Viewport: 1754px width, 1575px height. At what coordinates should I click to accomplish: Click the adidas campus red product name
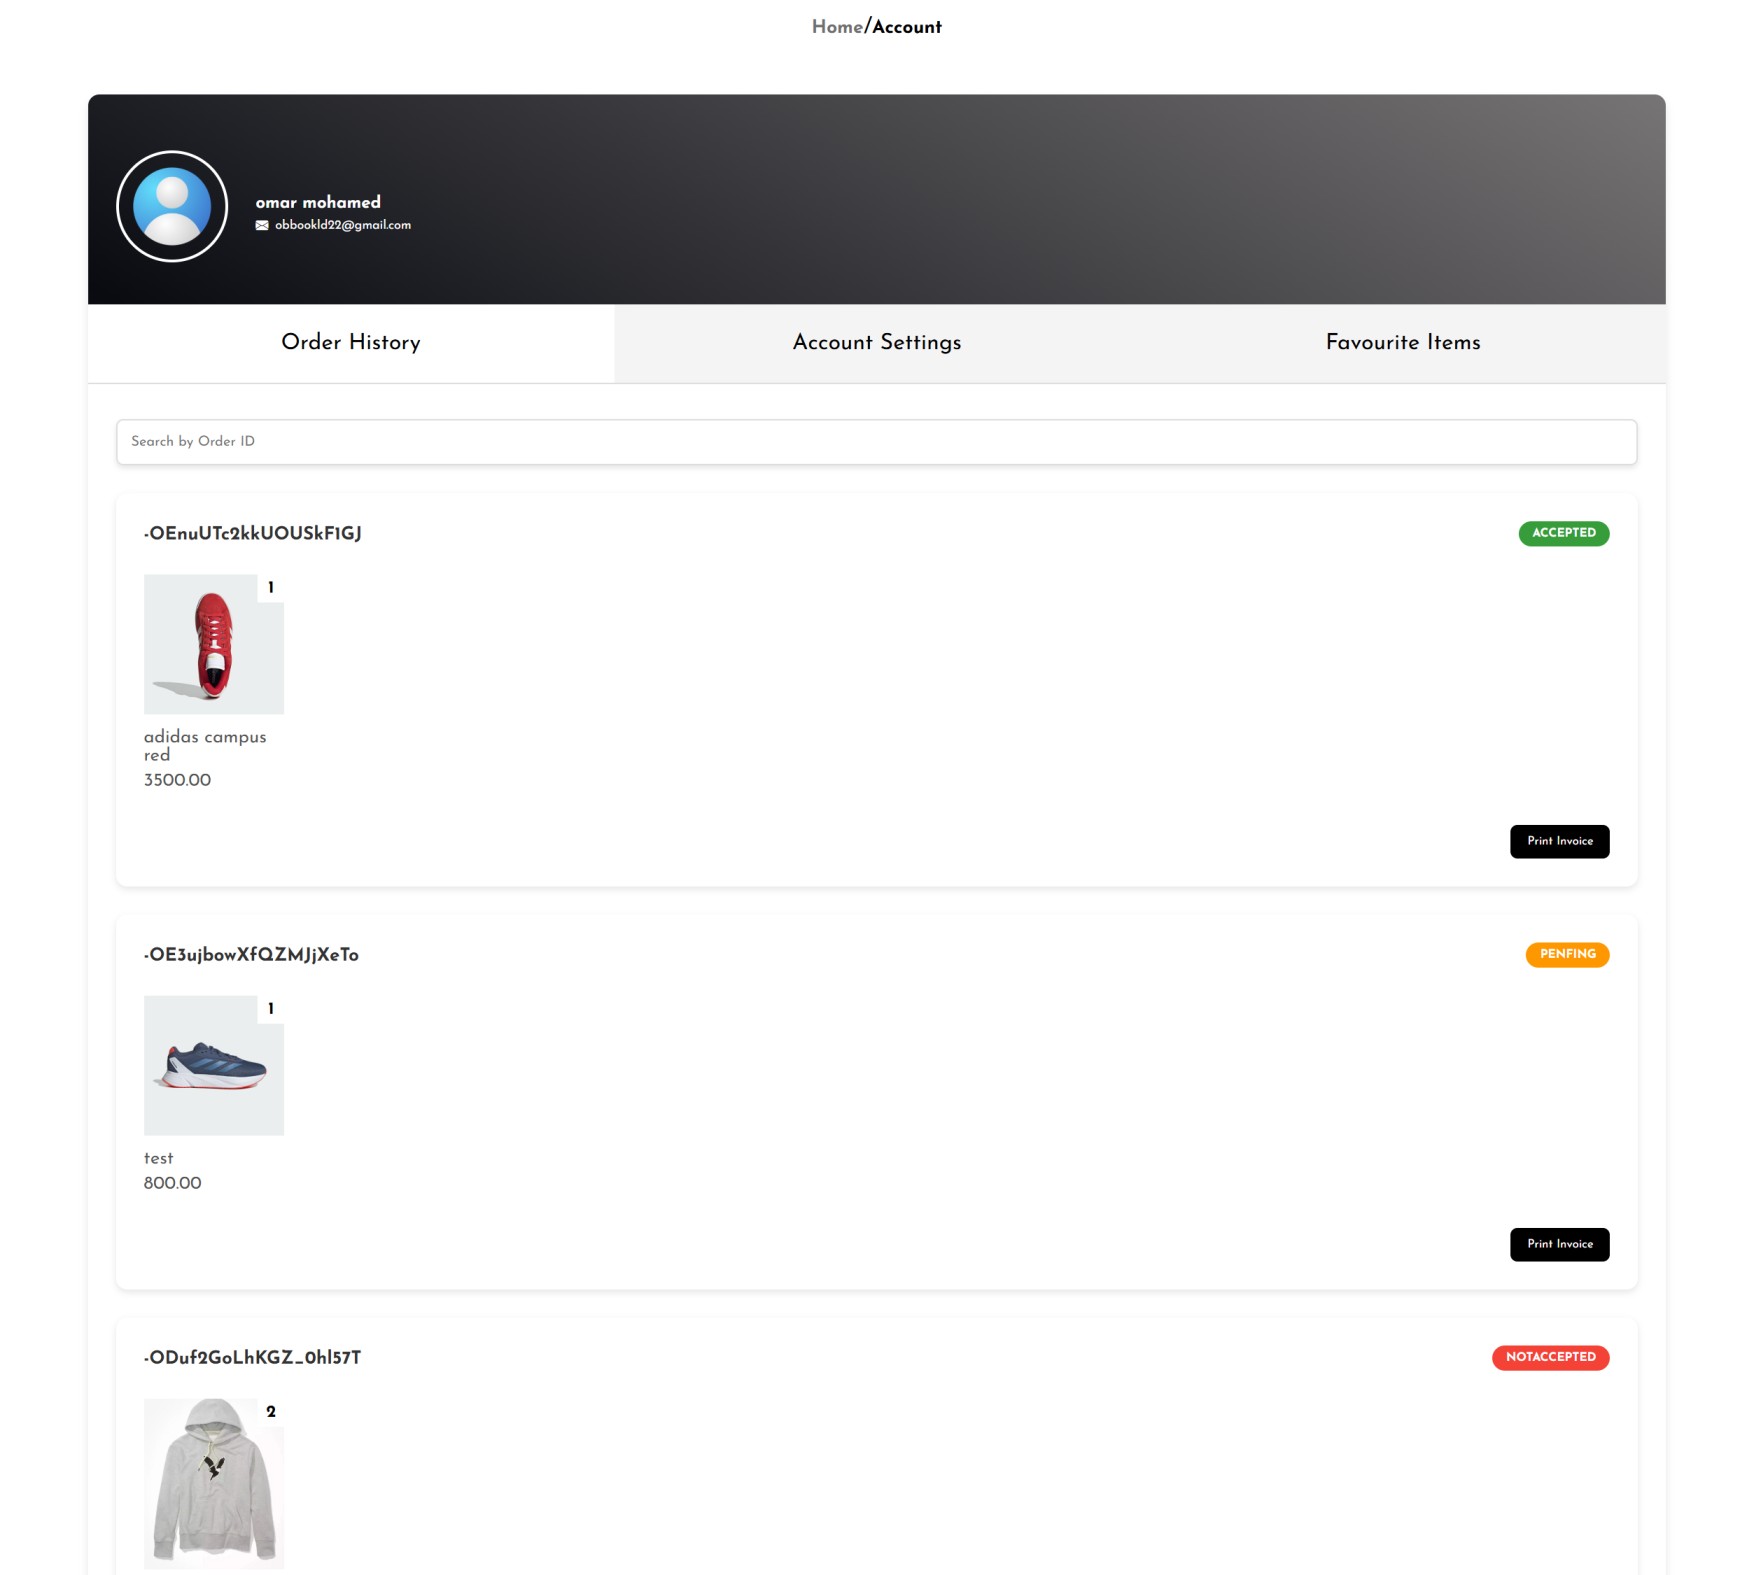click(205, 746)
